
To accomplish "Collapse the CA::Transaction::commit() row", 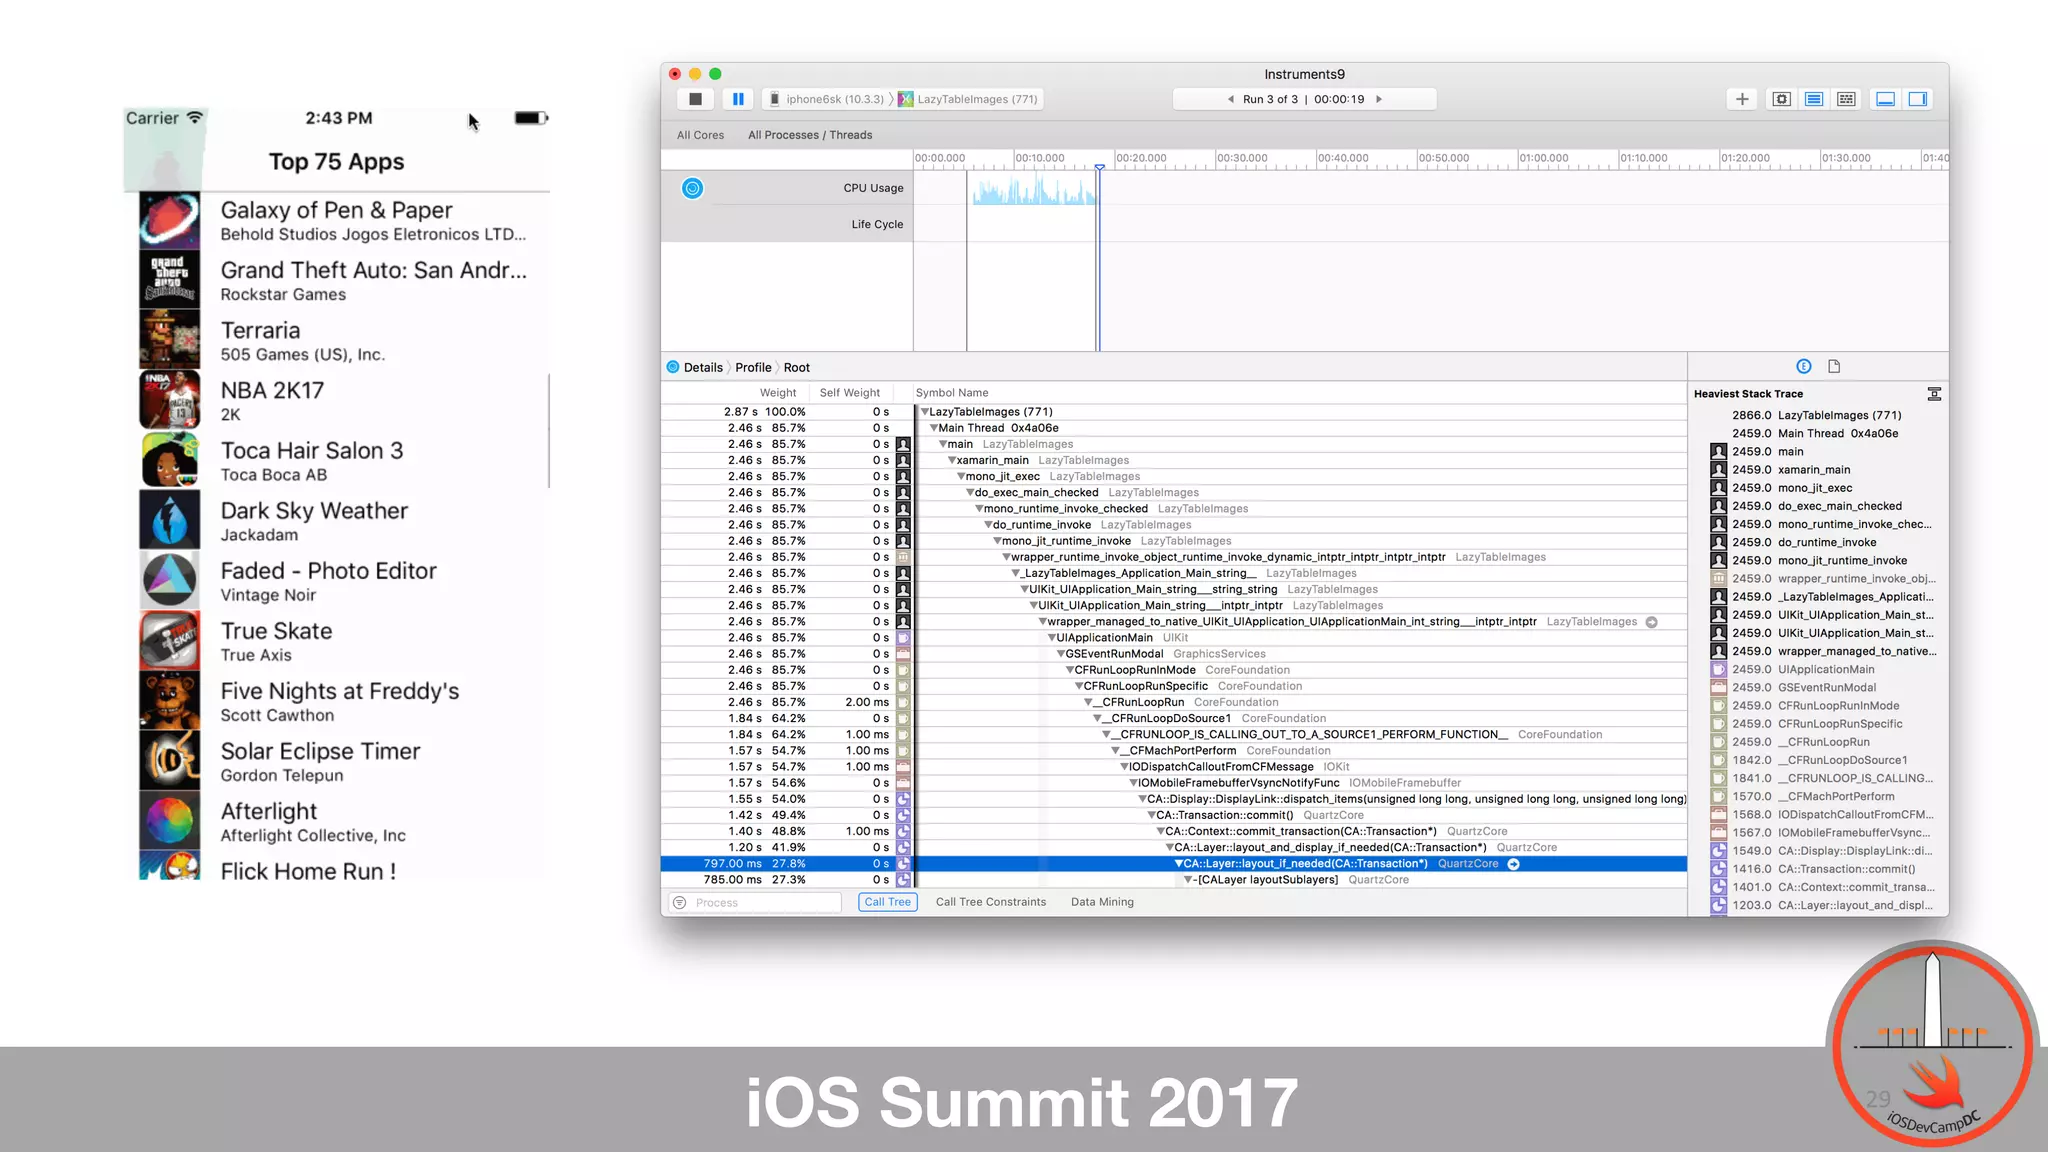I will 1151,815.
